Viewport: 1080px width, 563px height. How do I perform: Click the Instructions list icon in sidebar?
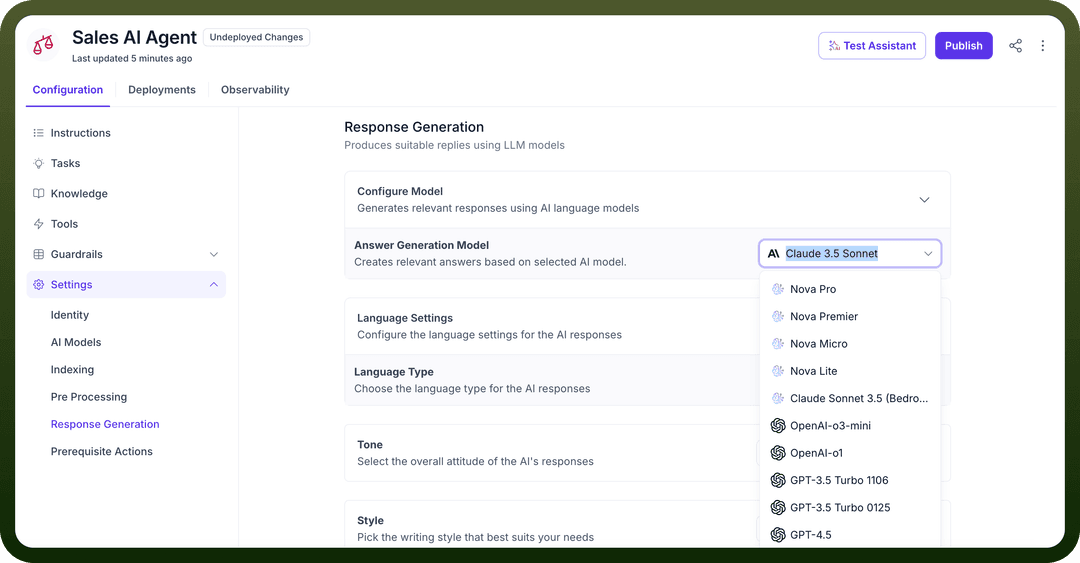pos(39,133)
